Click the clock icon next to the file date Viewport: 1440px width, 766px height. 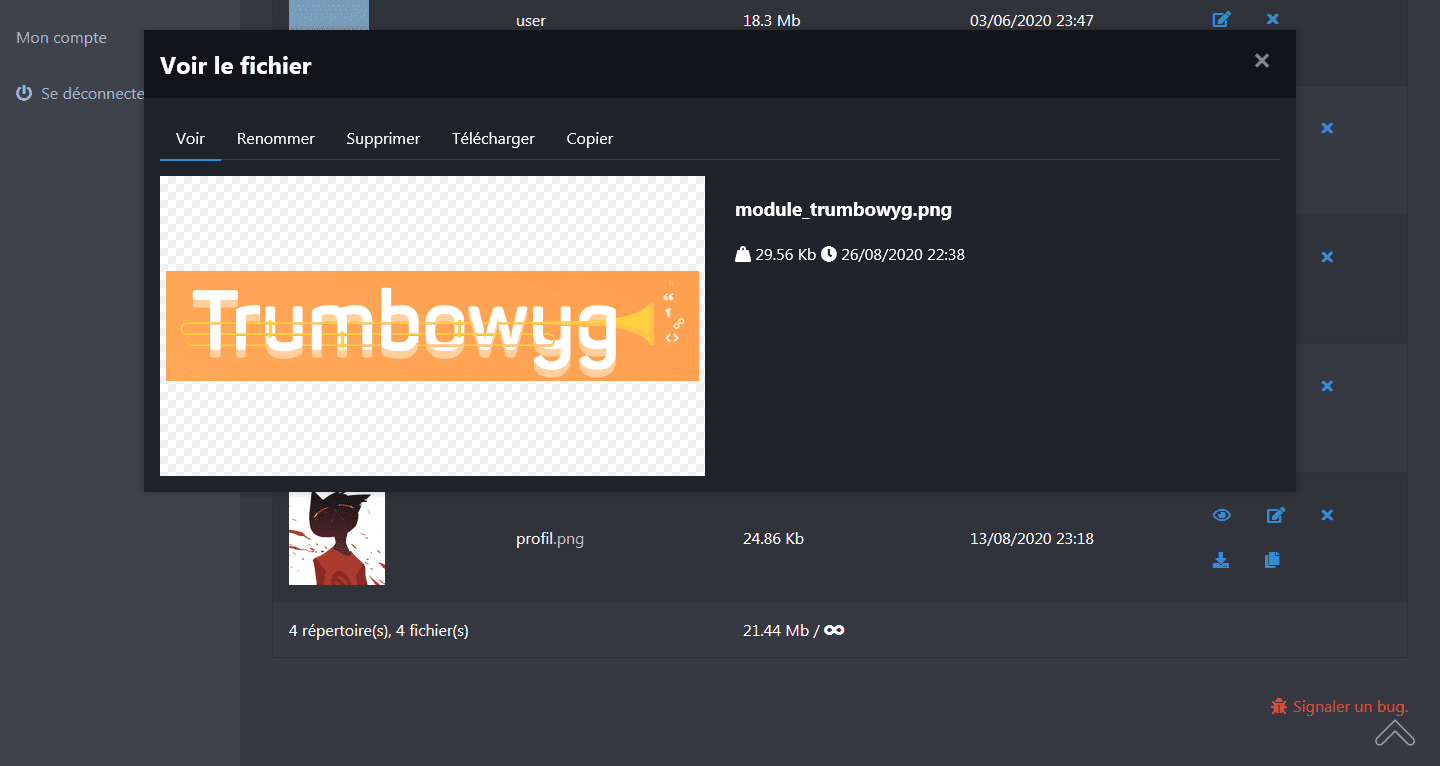[x=829, y=254]
